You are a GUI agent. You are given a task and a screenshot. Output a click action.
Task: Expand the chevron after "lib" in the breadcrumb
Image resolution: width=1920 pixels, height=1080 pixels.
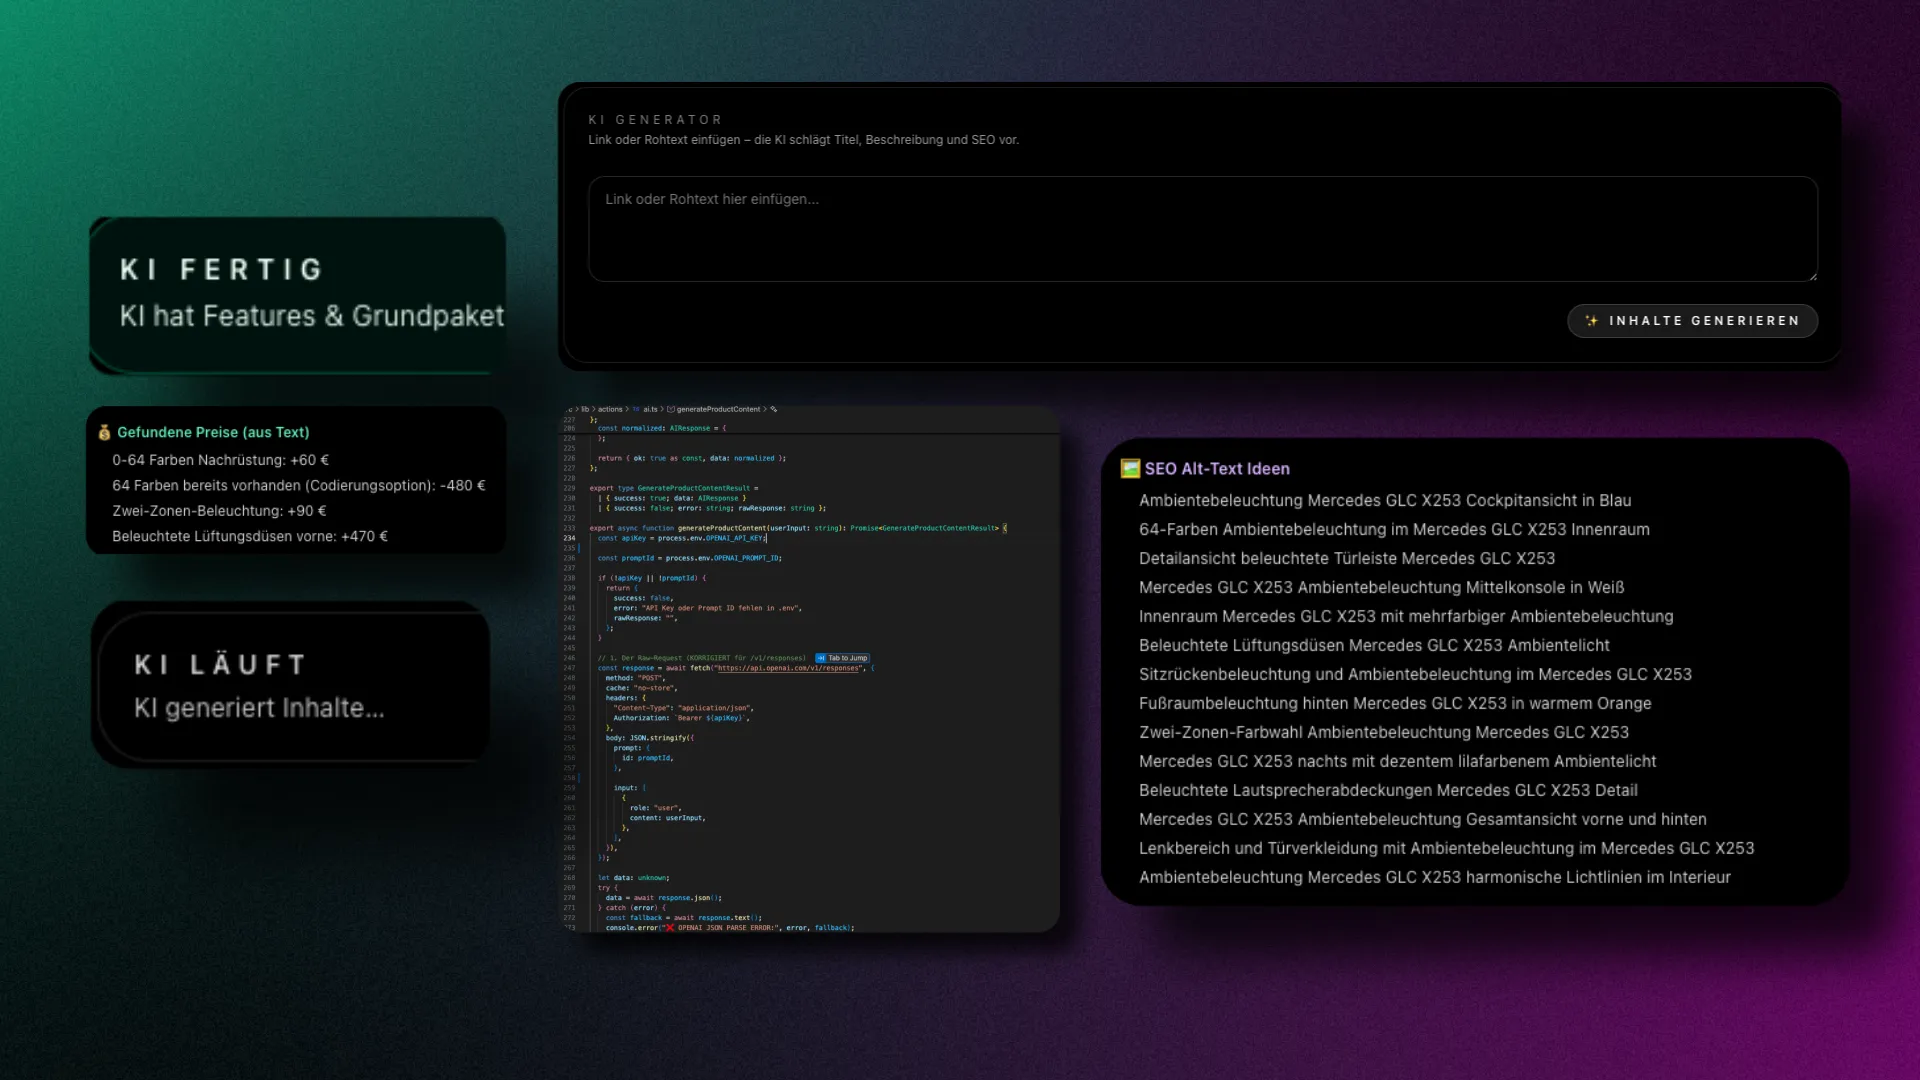pos(594,409)
